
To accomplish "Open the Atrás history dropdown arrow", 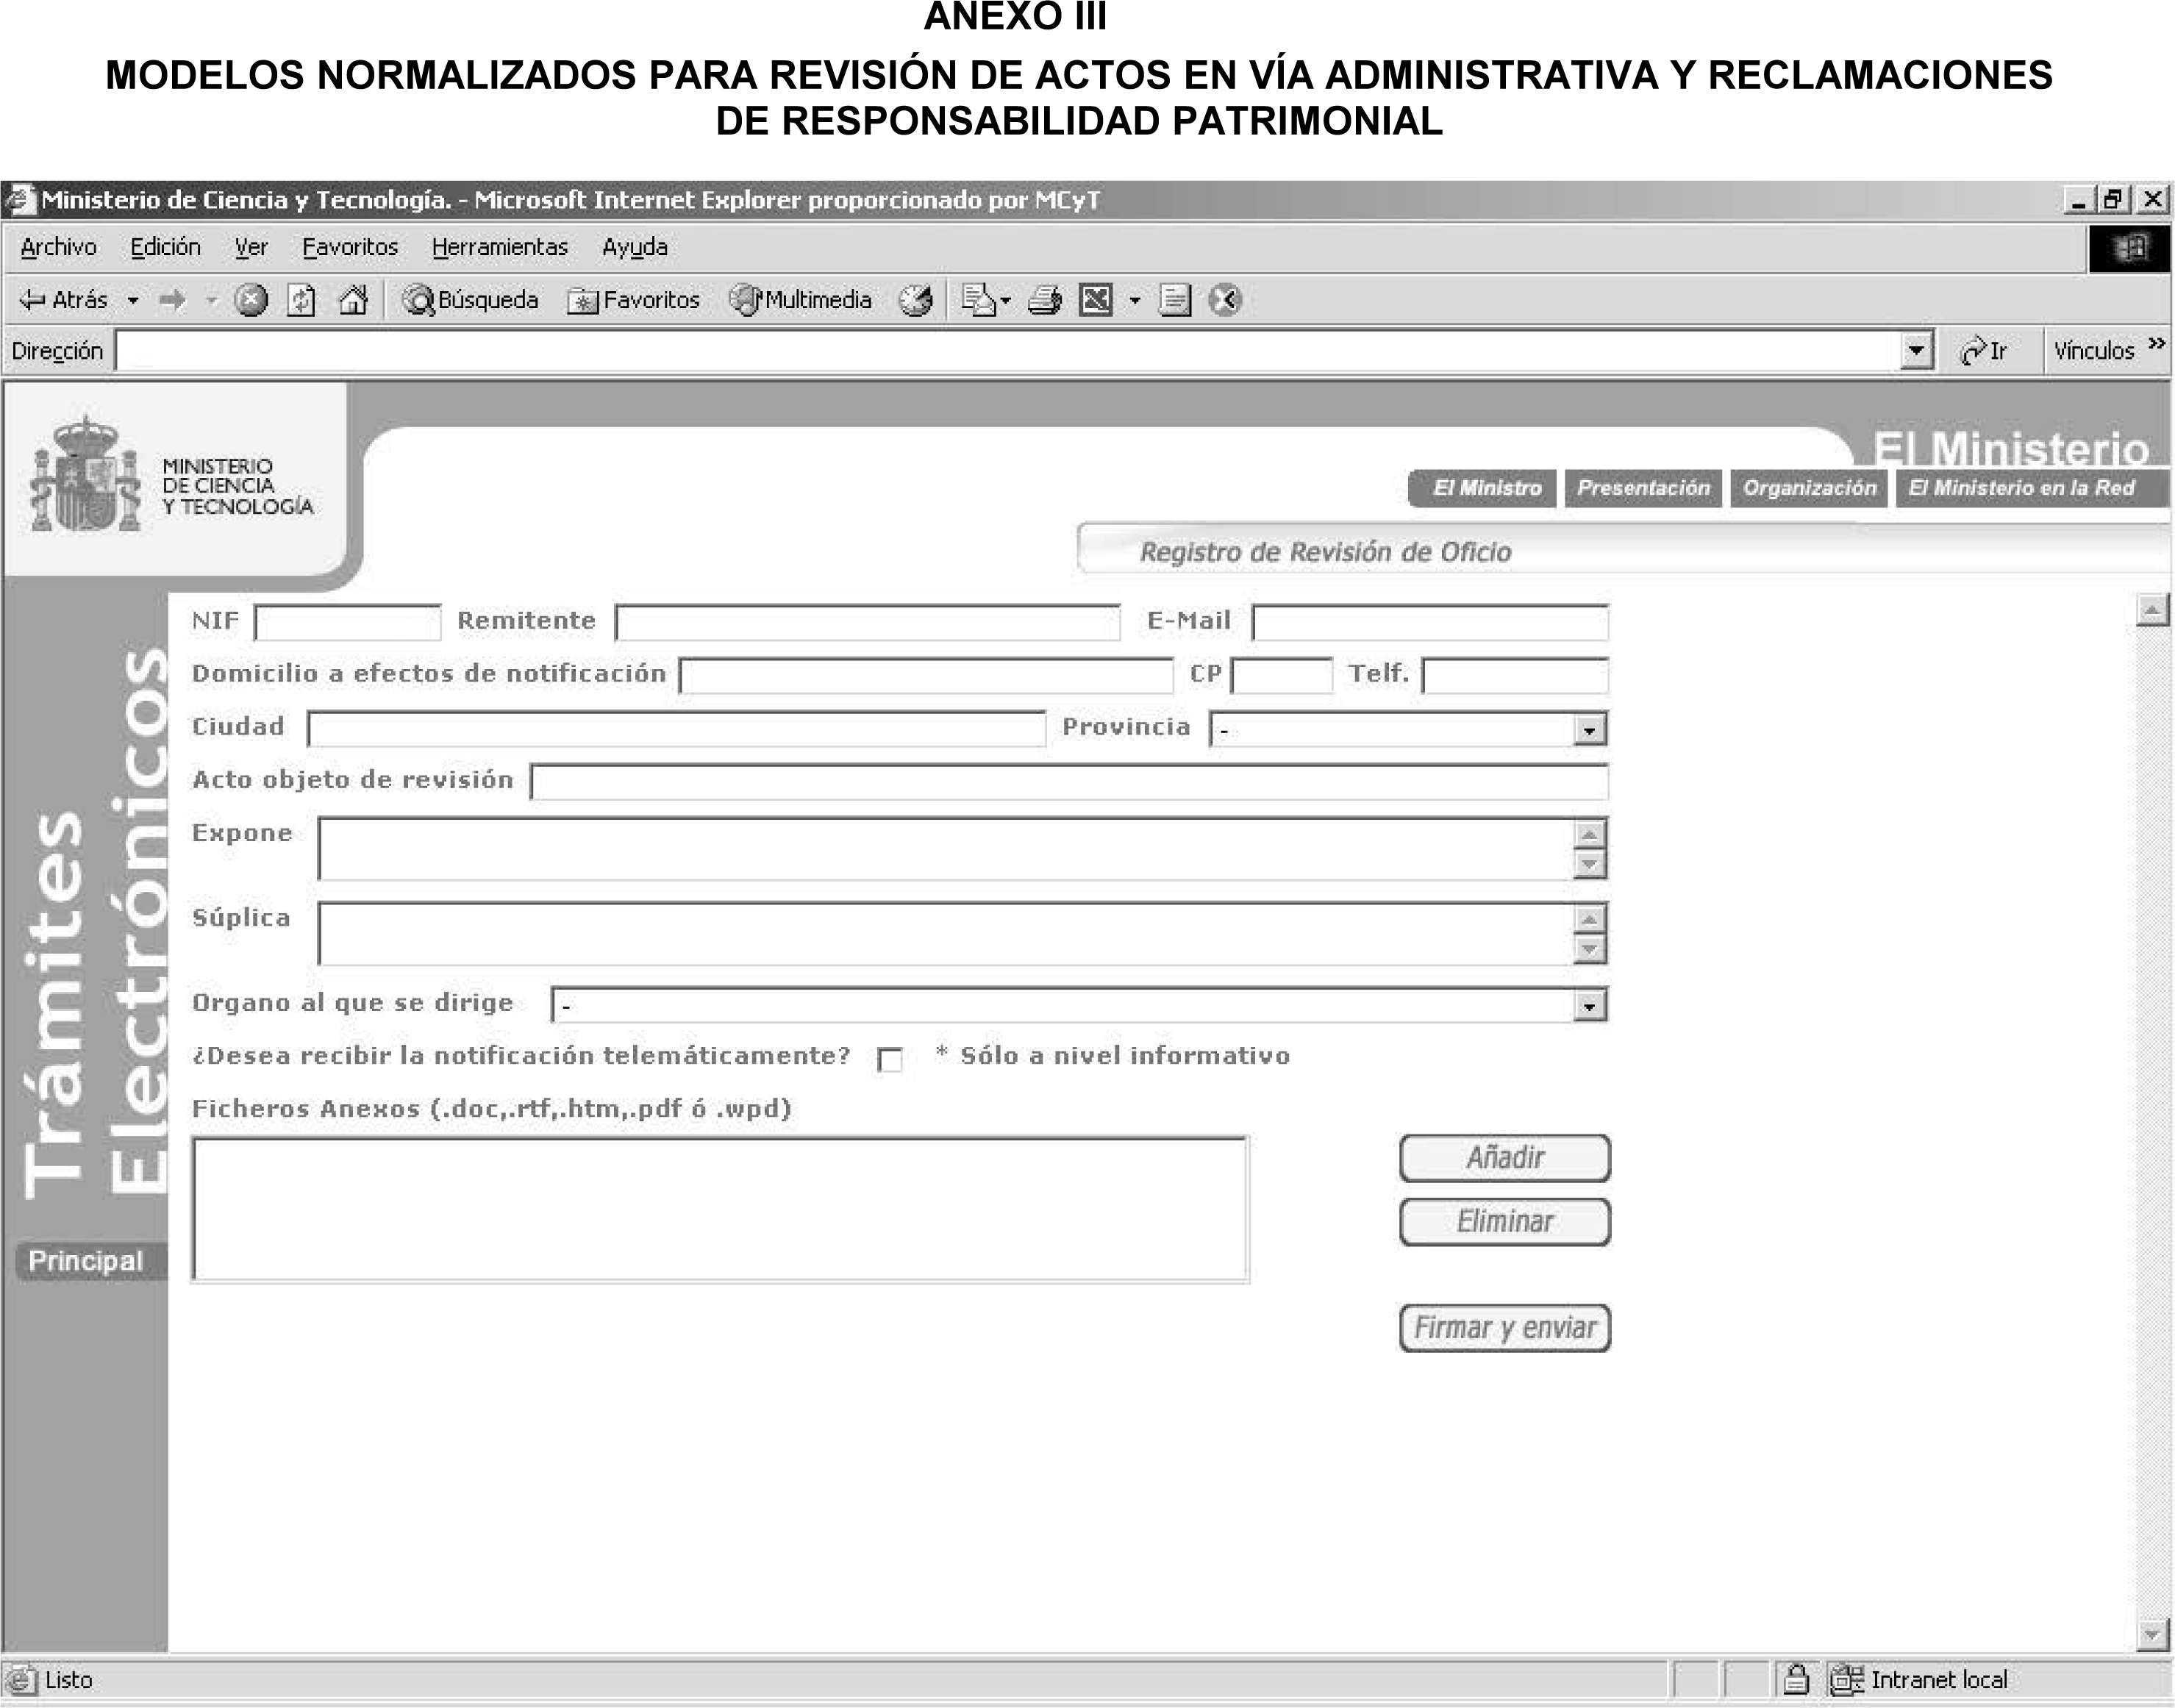I will point(132,300).
